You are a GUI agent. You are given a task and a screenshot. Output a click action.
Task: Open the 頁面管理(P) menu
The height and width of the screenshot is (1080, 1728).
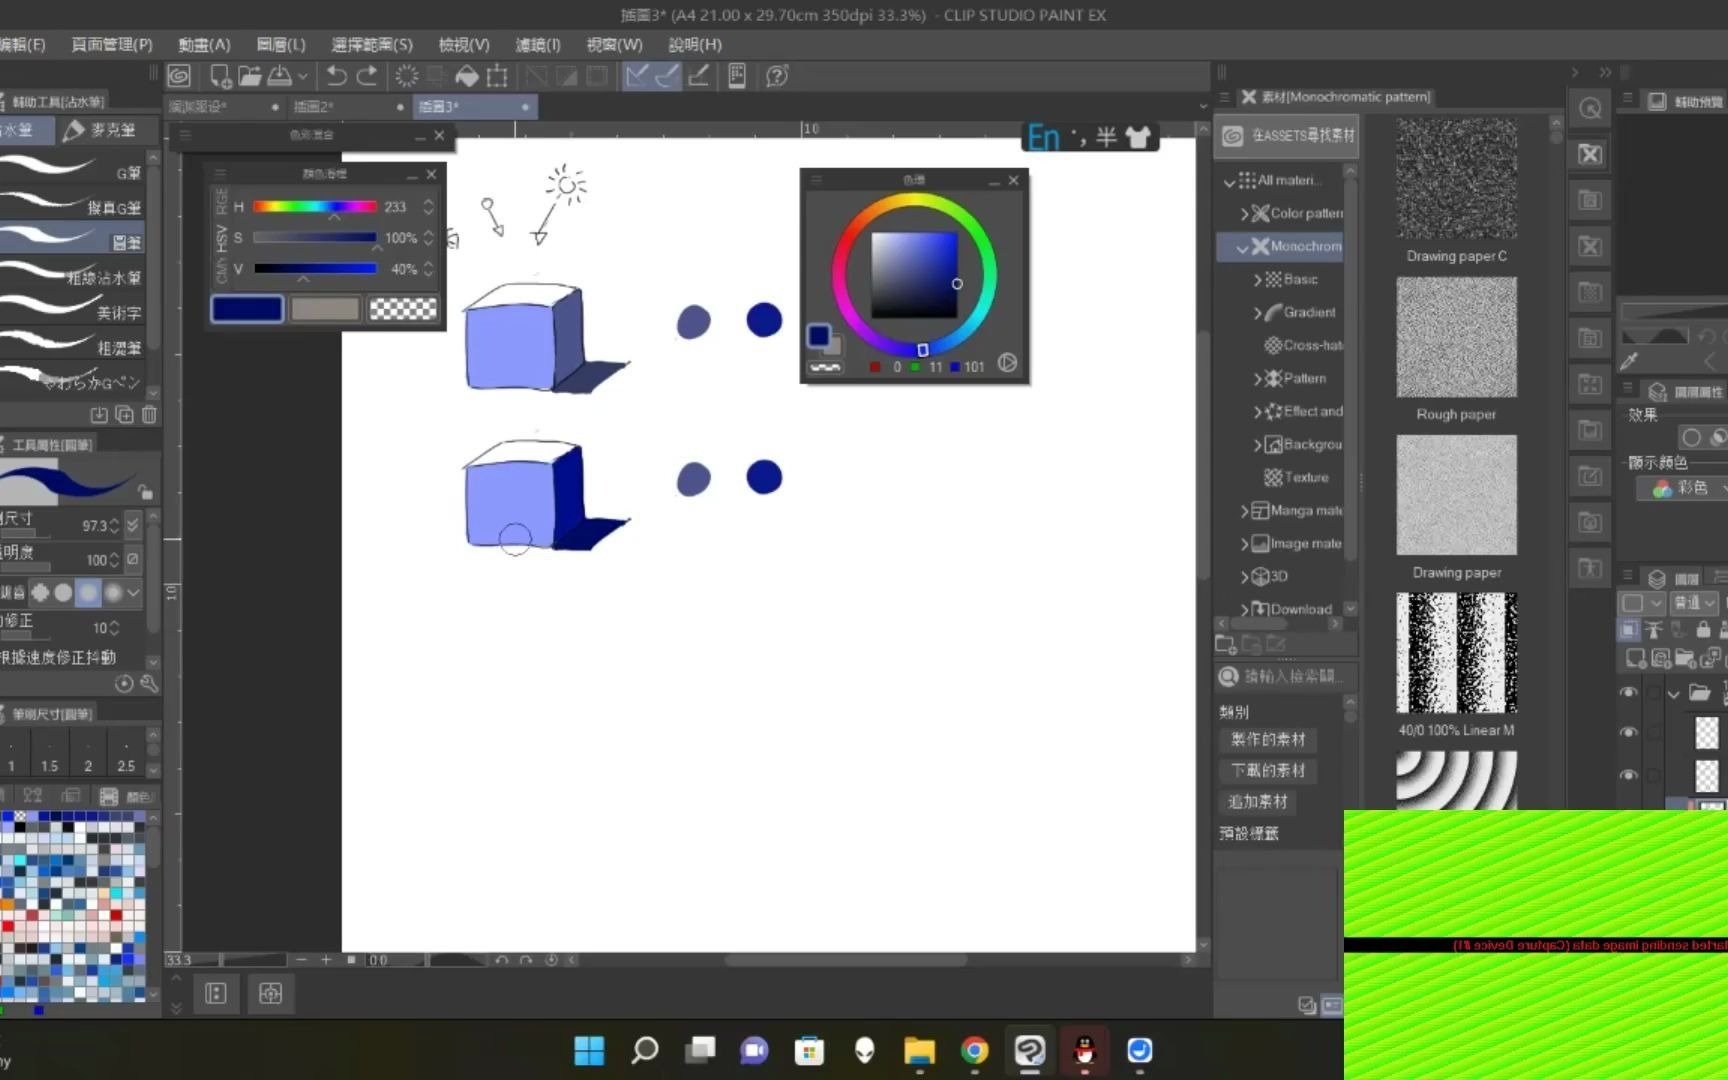tap(111, 44)
